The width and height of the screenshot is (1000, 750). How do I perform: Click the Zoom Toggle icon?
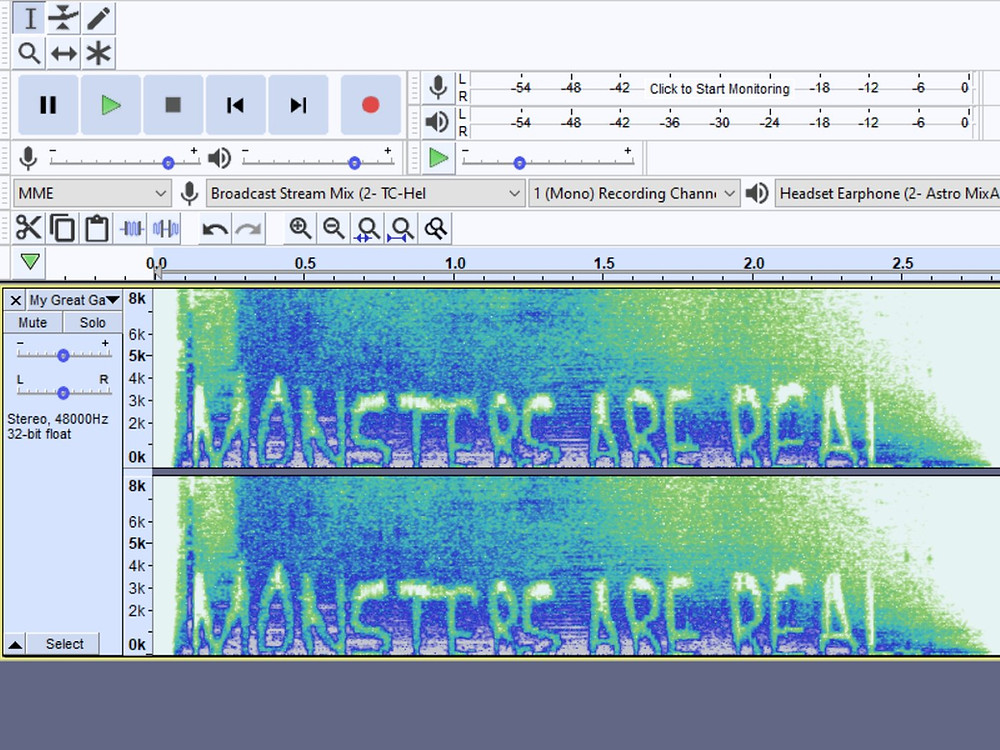coord(436,228)
